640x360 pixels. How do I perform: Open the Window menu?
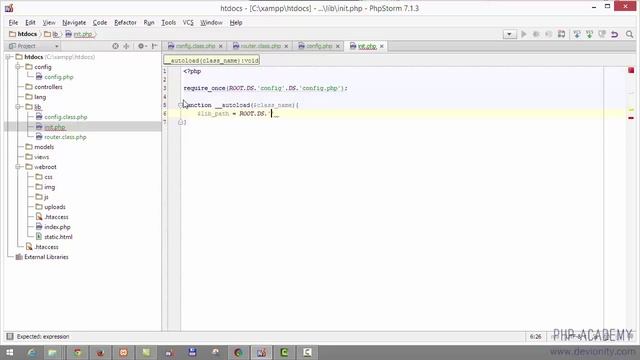click(211, 22)
